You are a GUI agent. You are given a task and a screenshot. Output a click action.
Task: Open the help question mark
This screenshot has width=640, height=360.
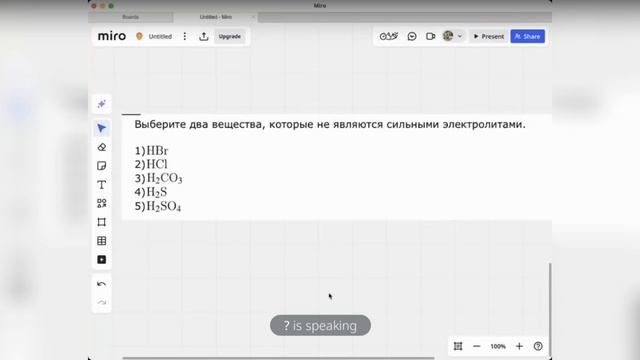pyautogui.click(x=538, y=346)
